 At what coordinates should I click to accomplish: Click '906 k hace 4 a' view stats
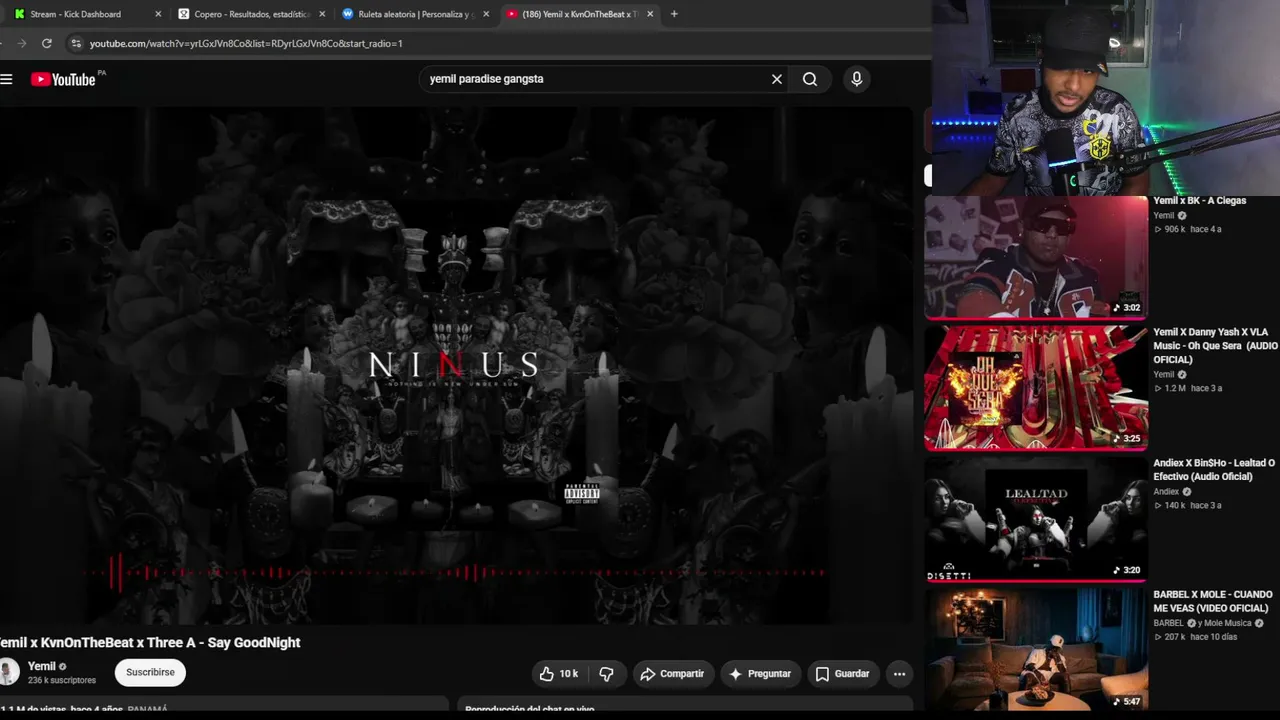pos(1187,229)
